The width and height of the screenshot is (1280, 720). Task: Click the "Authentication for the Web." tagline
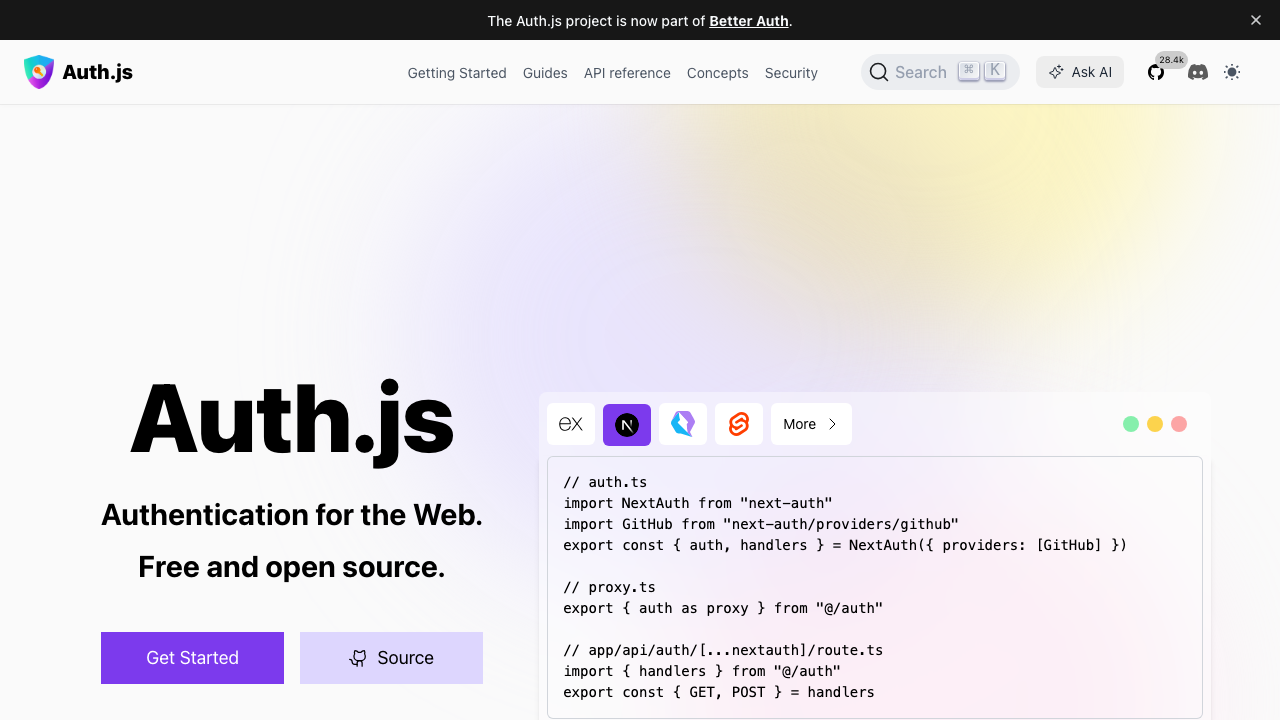tap(292, 515)
